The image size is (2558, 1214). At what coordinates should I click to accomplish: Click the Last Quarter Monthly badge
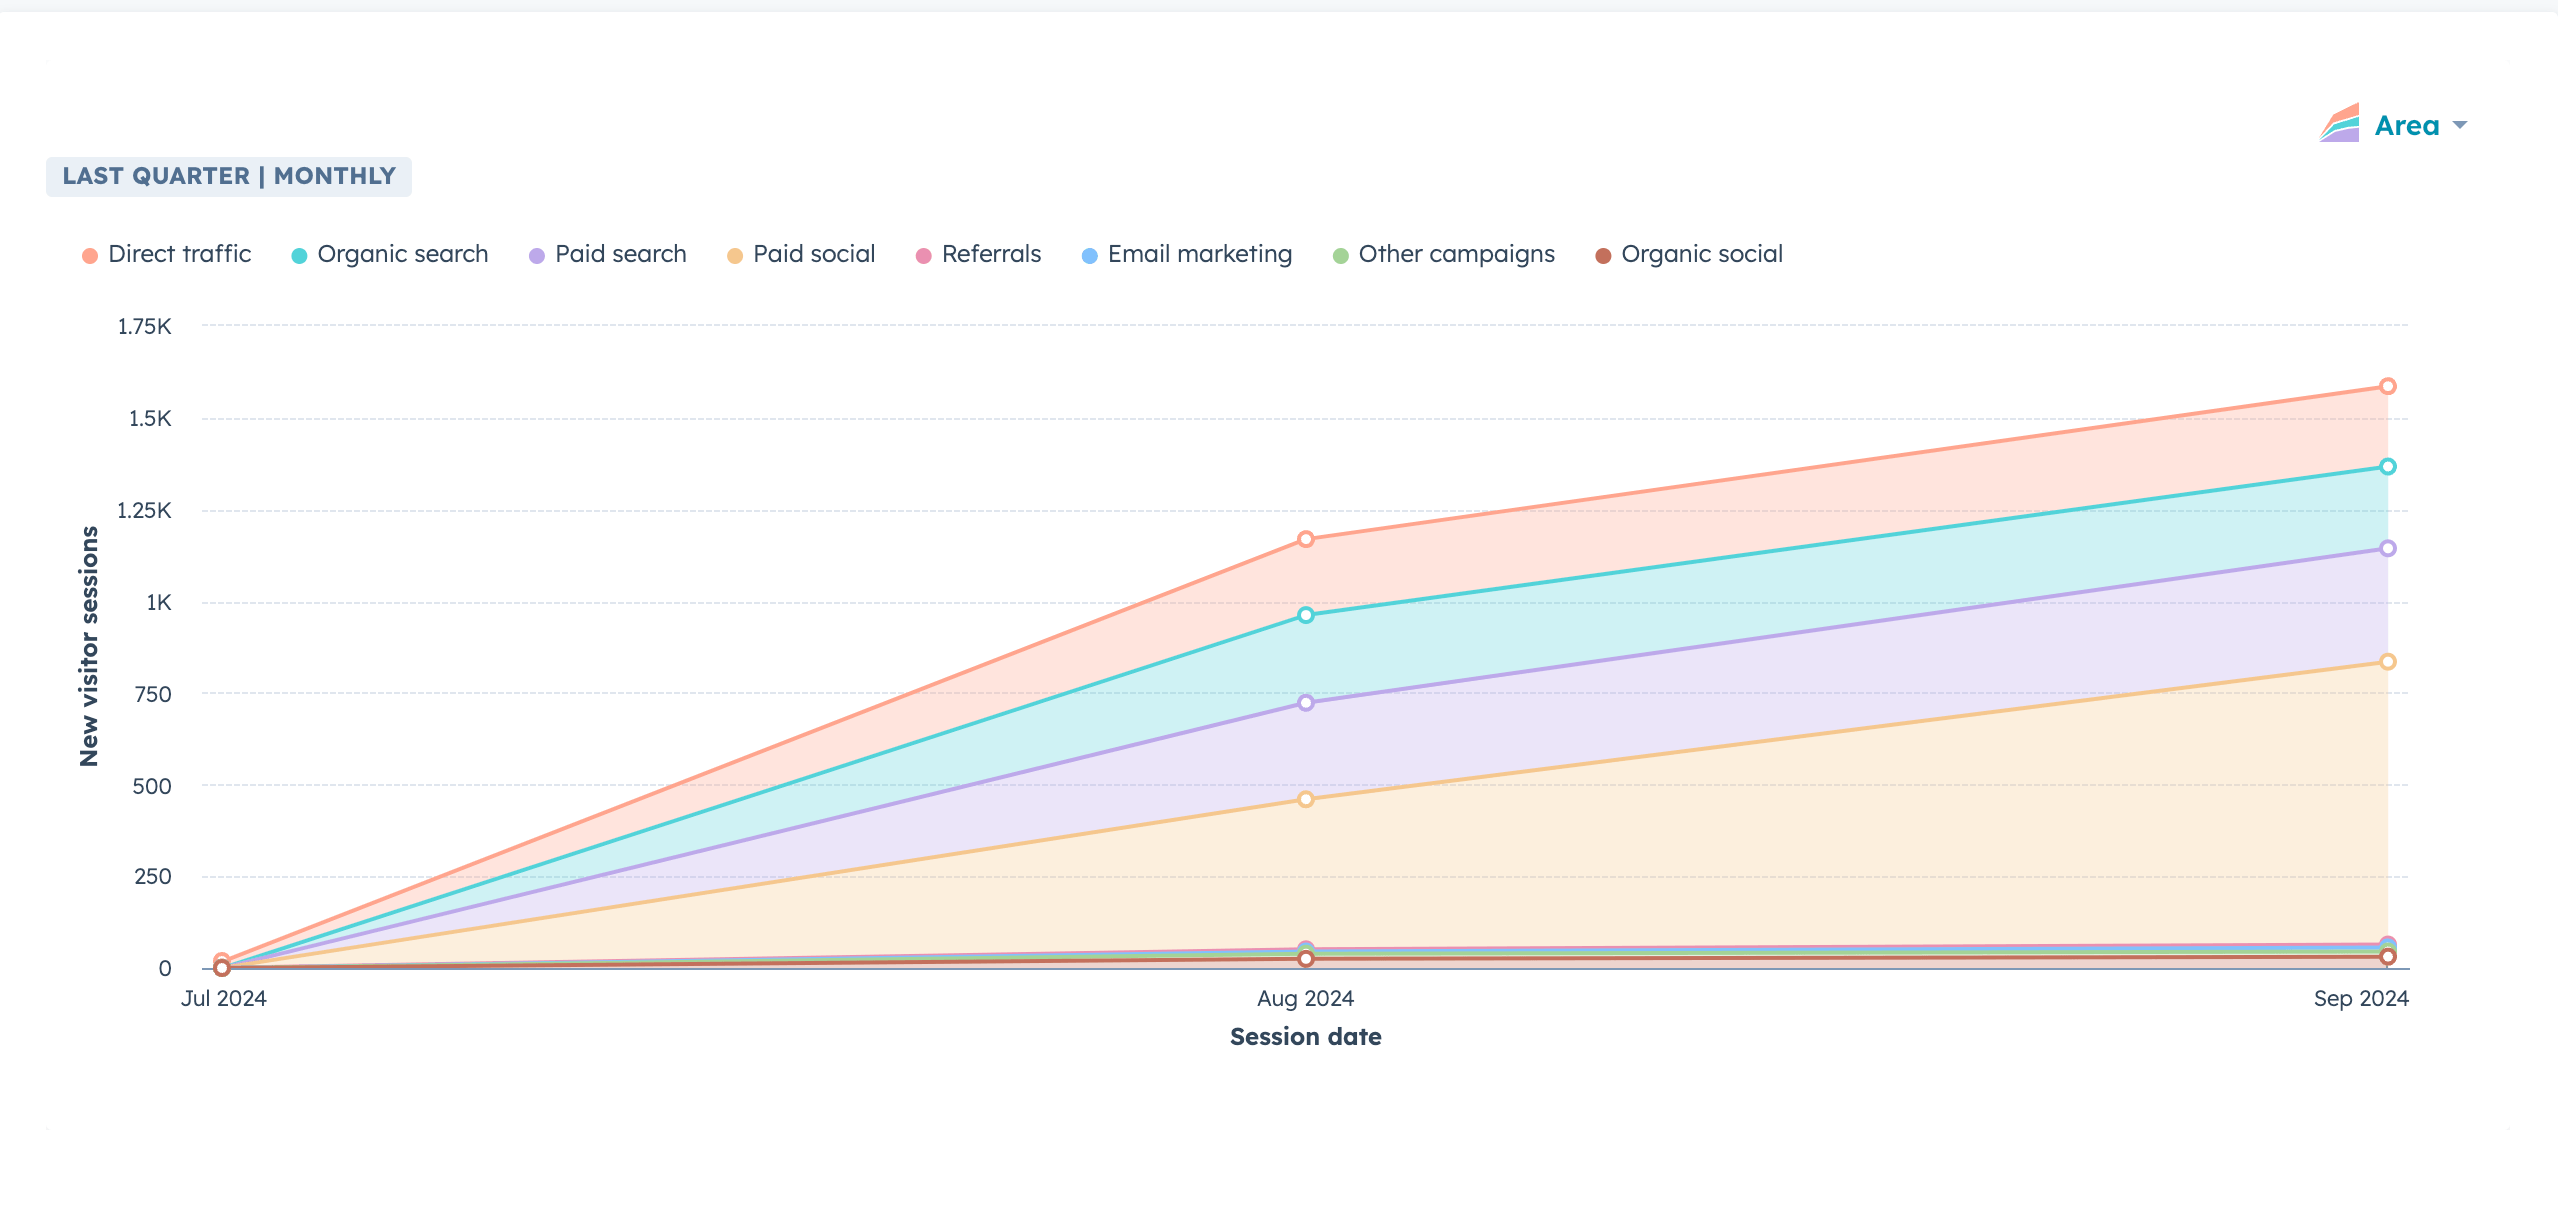point(229,176)
